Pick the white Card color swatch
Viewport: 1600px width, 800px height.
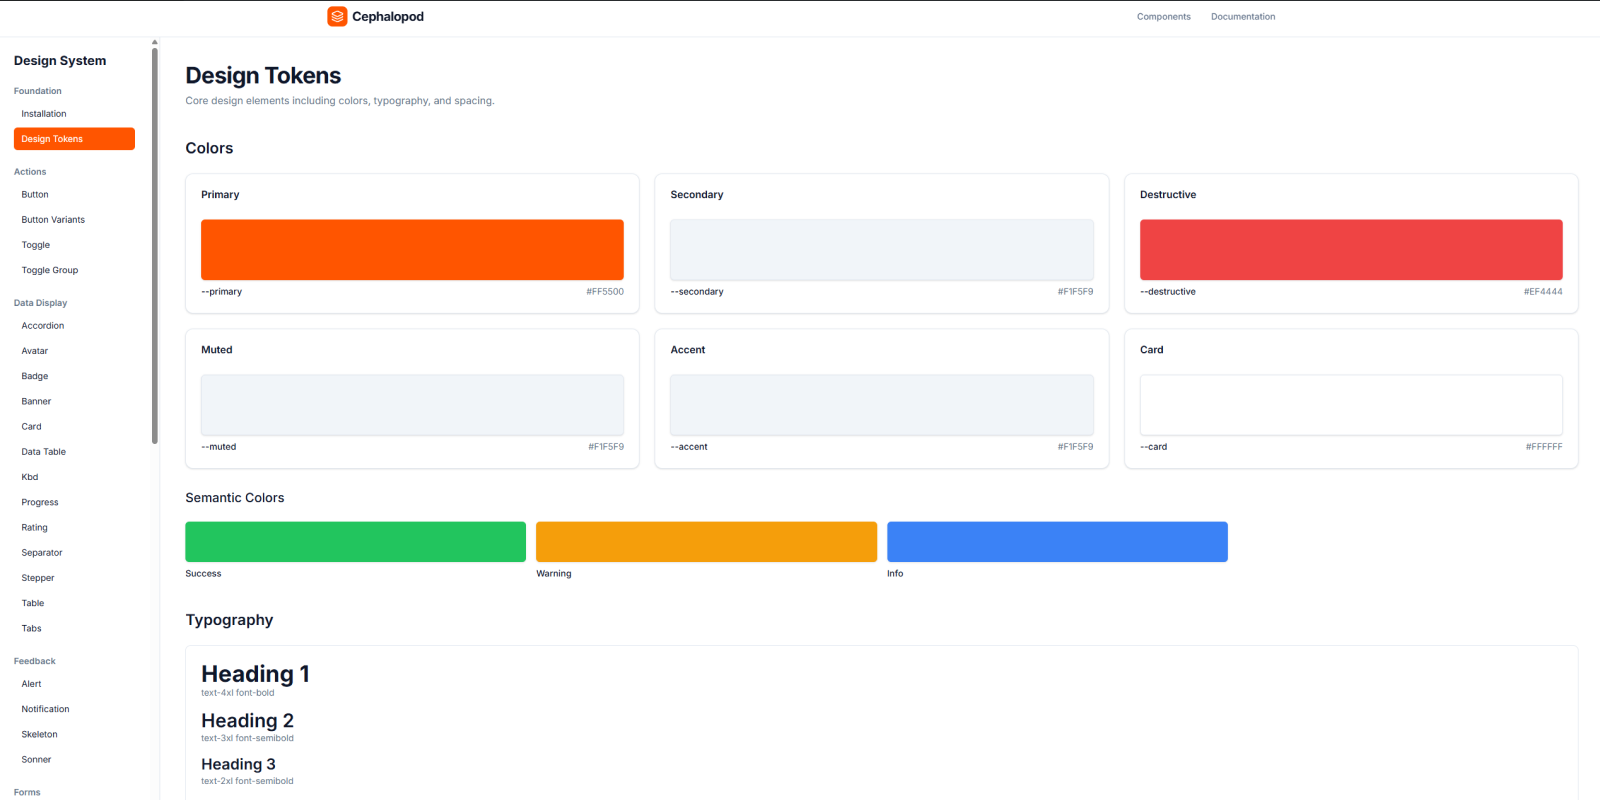[x=1351, y=405]
